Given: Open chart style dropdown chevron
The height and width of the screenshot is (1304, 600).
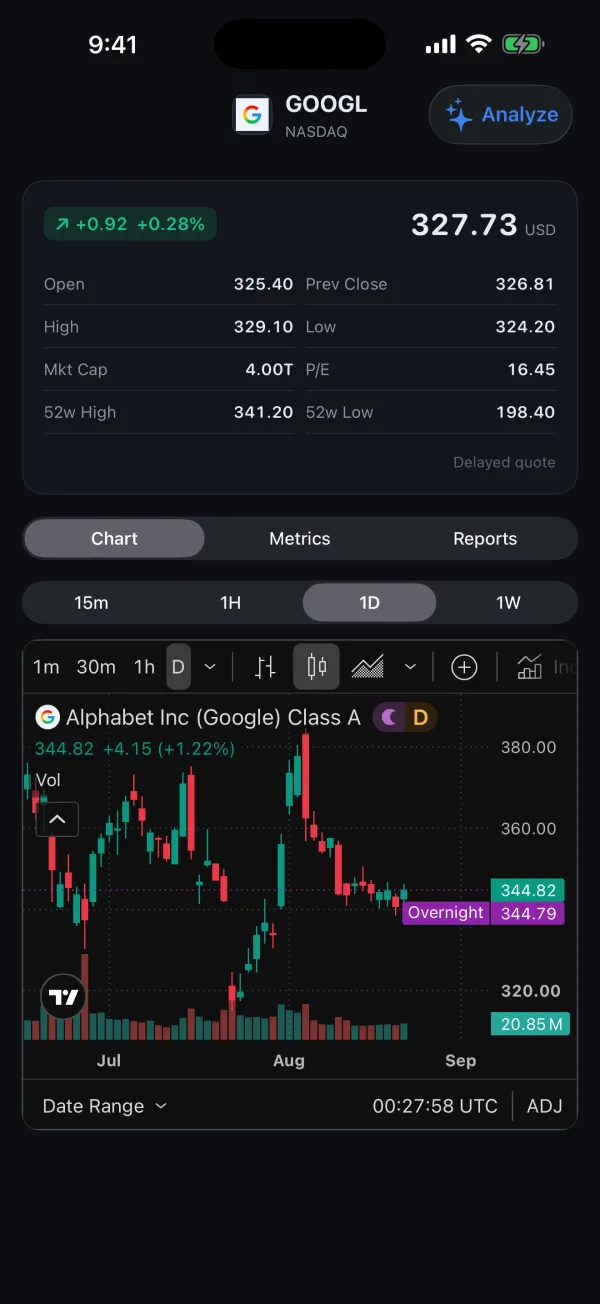Looking at the screenshot, I should (x=410, y=667).
